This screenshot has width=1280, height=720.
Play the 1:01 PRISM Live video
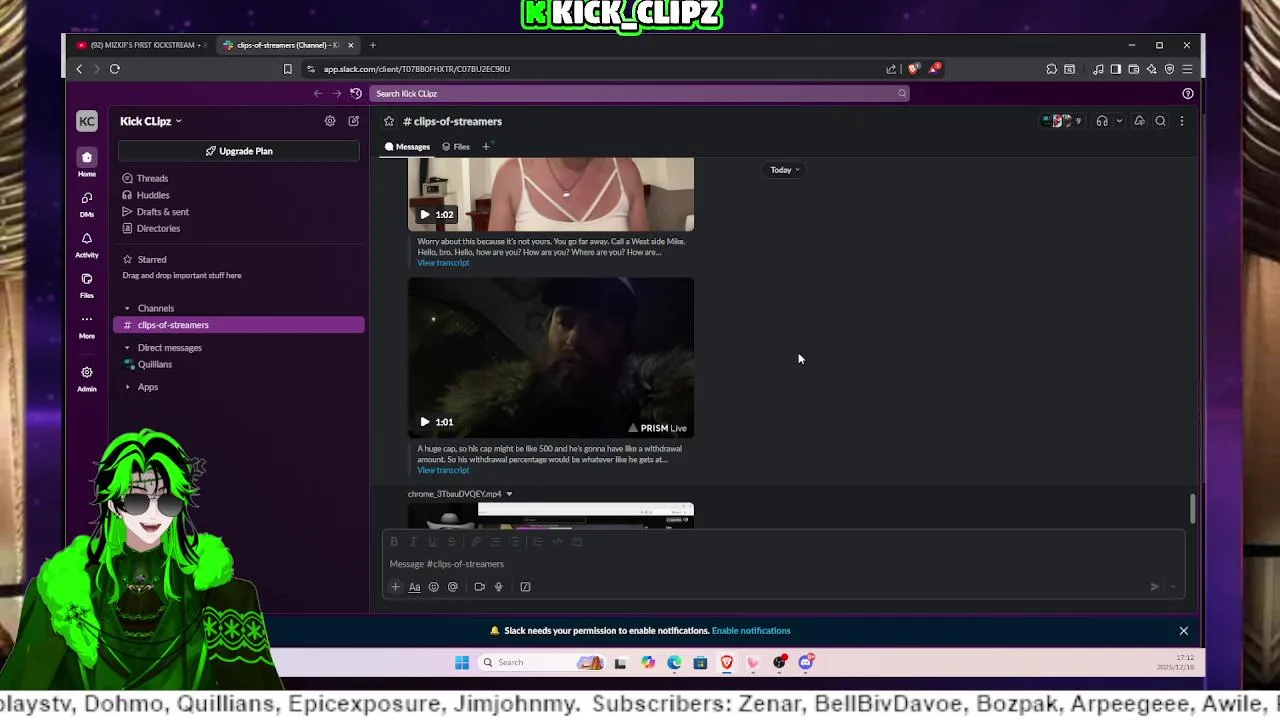pos(425,422)
